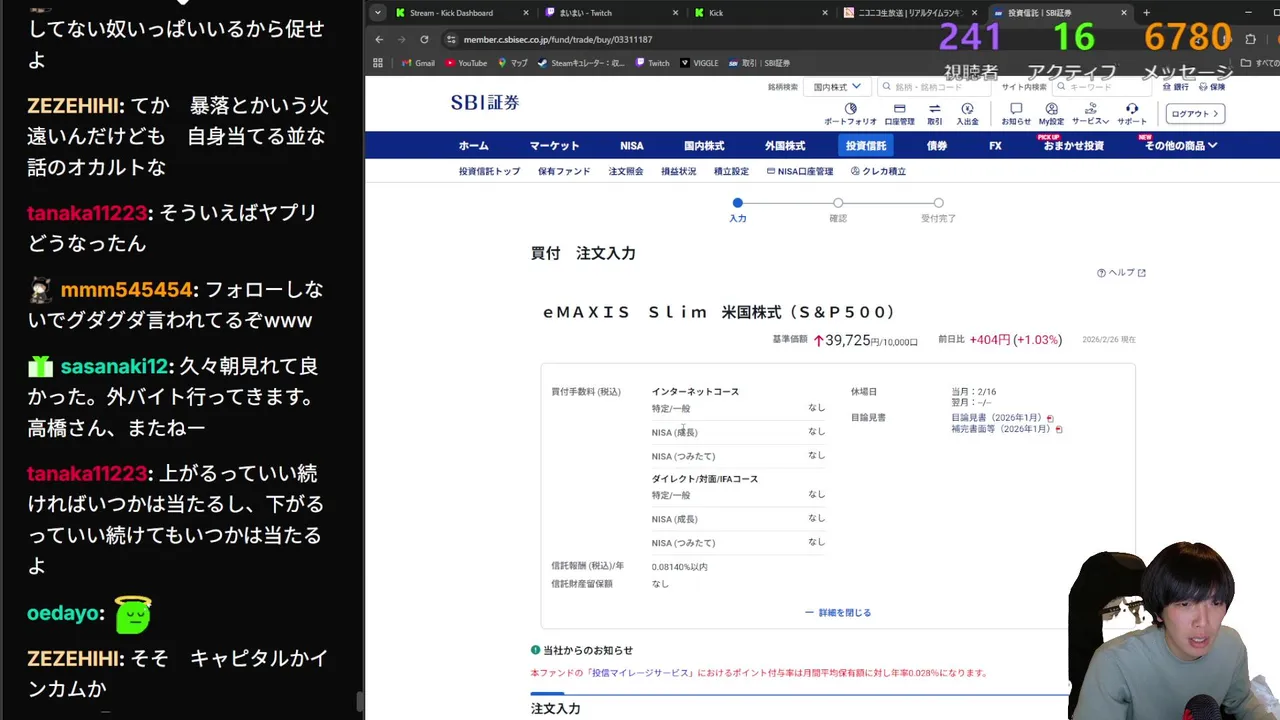Open the My設定 icon
This screenshot has width=1280, height=720.
1051,109
